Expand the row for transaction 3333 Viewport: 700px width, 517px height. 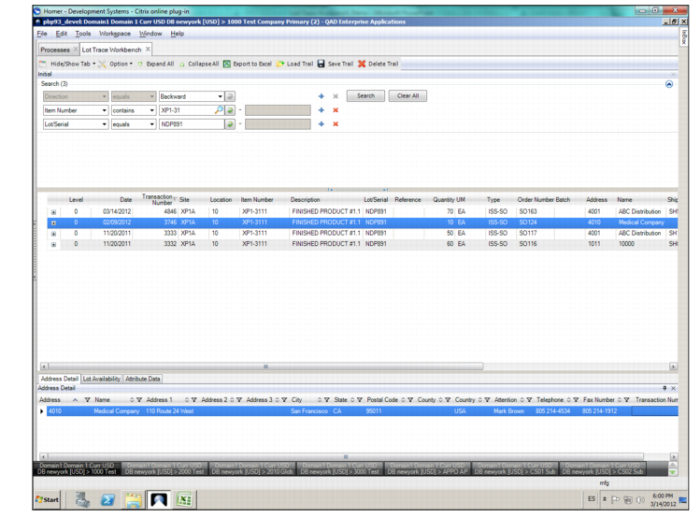(54, 233)
